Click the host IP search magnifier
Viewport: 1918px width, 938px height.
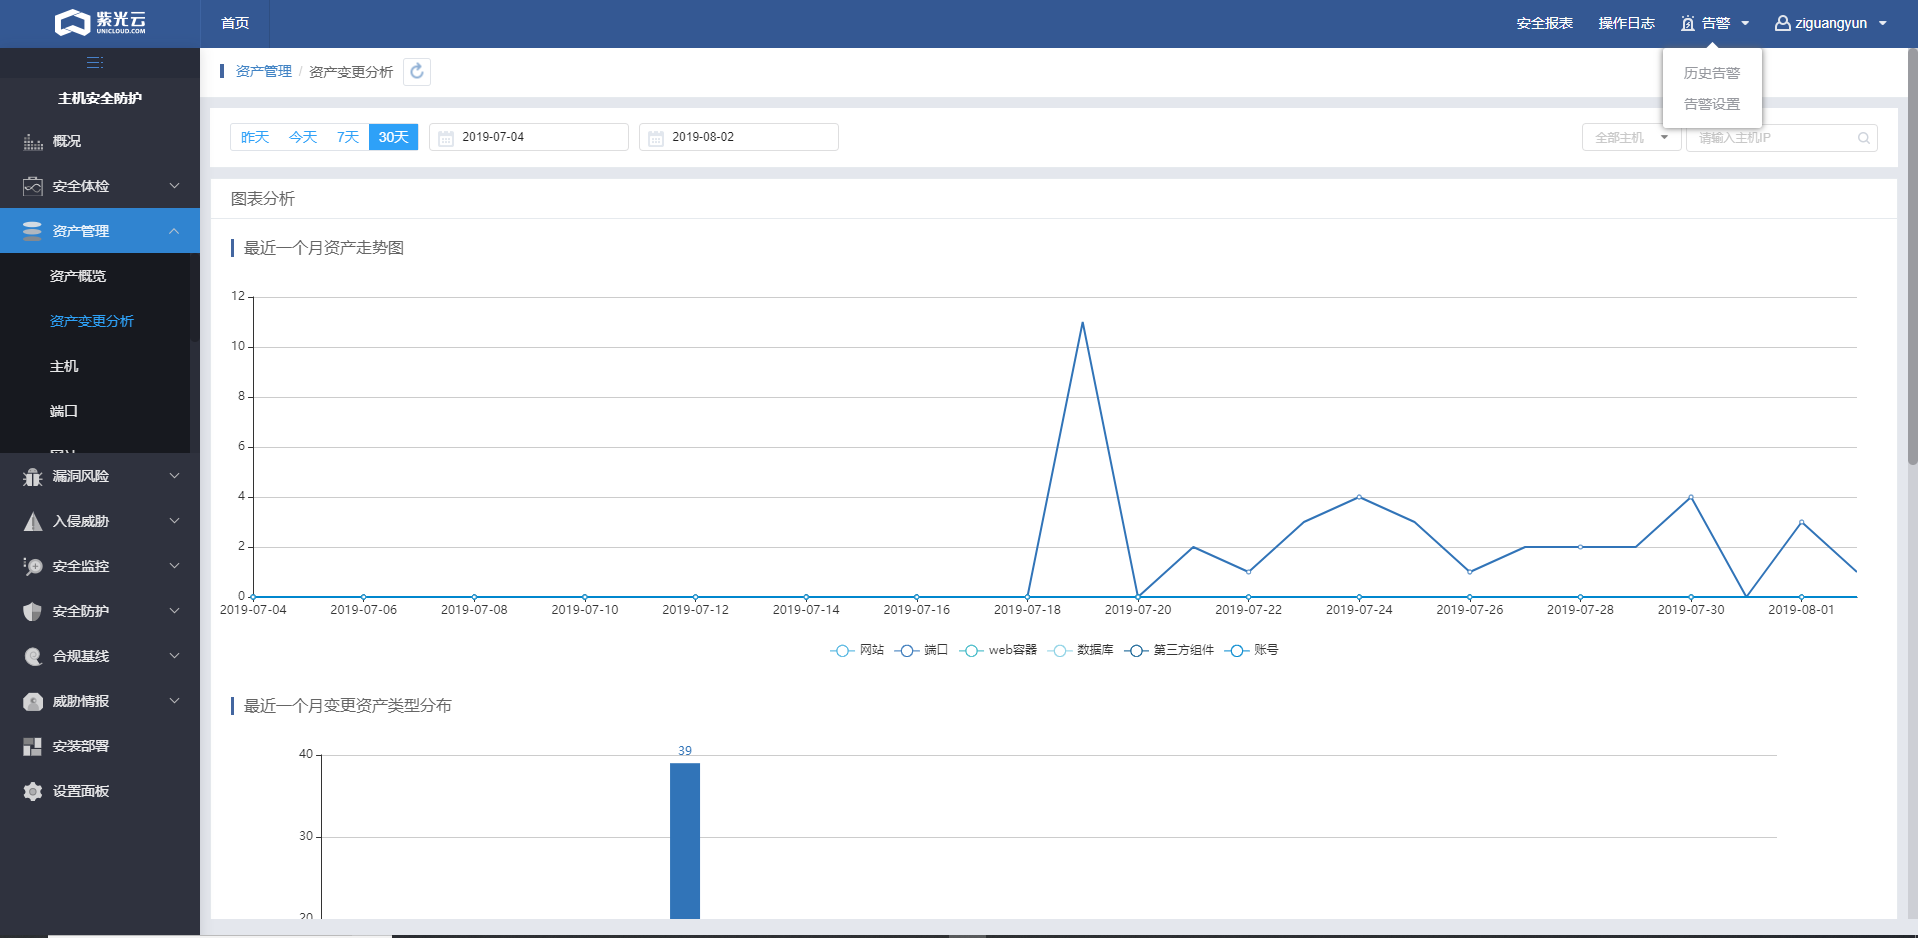click(x=1864, y=138)
